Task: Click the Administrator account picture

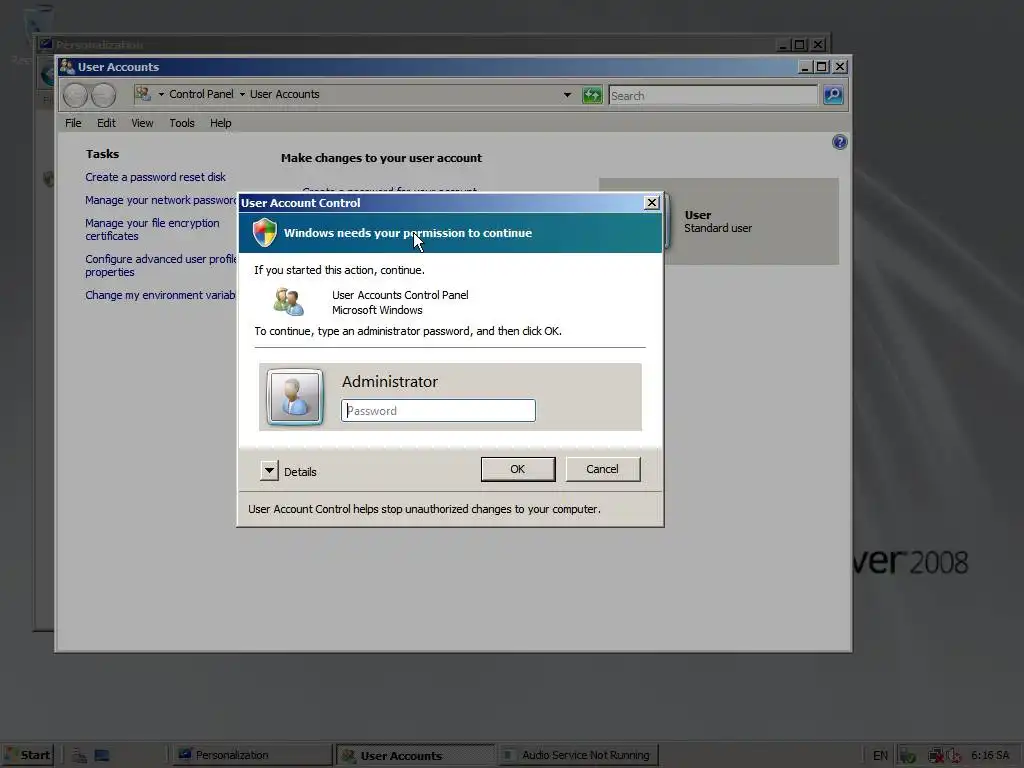Action: tap(295, 396)
